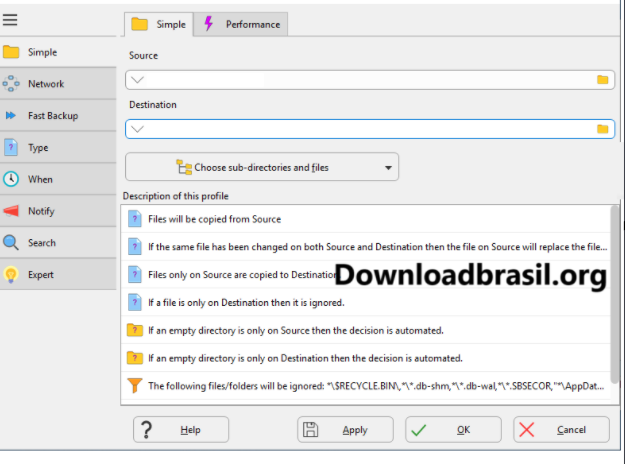Image resolution: width=625 pixels, height=464 pixels.
Task: Confirm with the OK button
Action: tap(453, 430)
